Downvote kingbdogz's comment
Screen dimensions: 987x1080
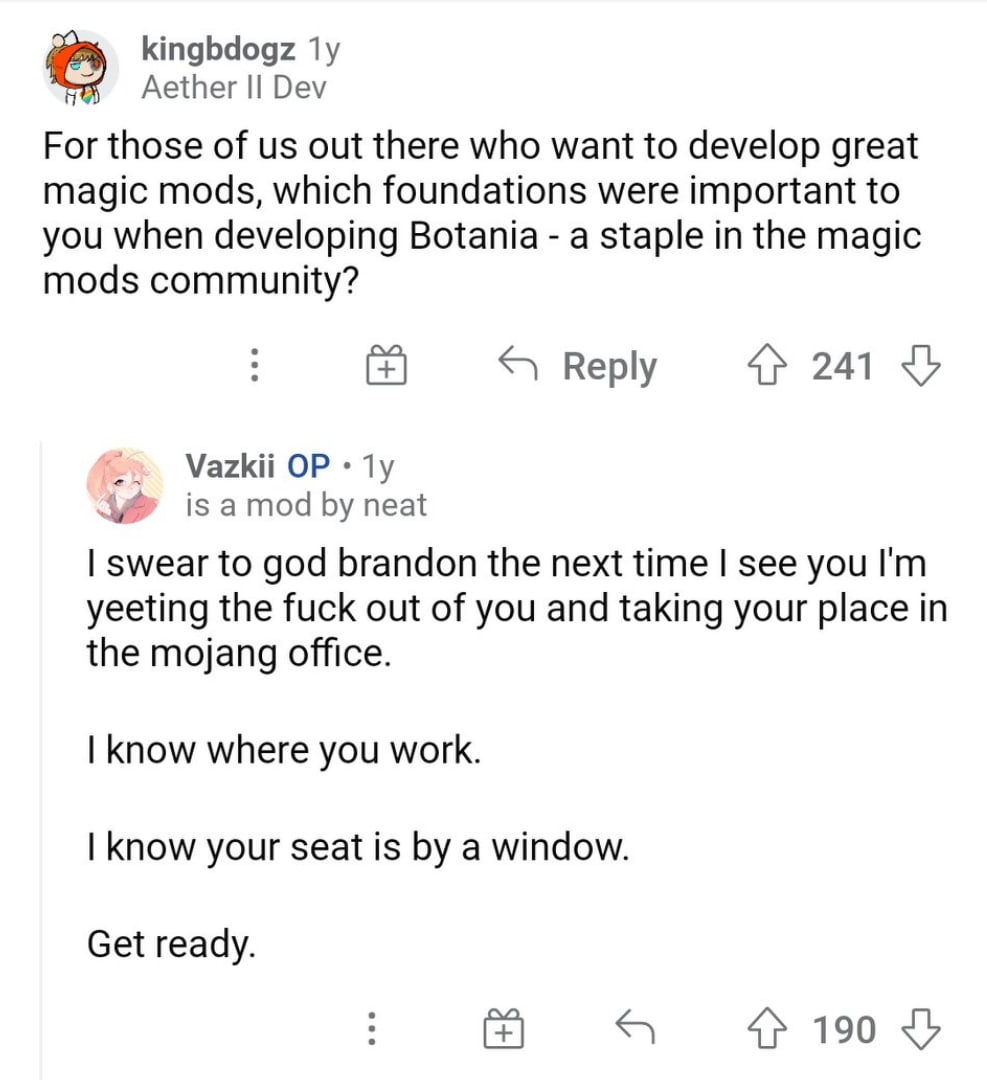[x=921, y=366]
